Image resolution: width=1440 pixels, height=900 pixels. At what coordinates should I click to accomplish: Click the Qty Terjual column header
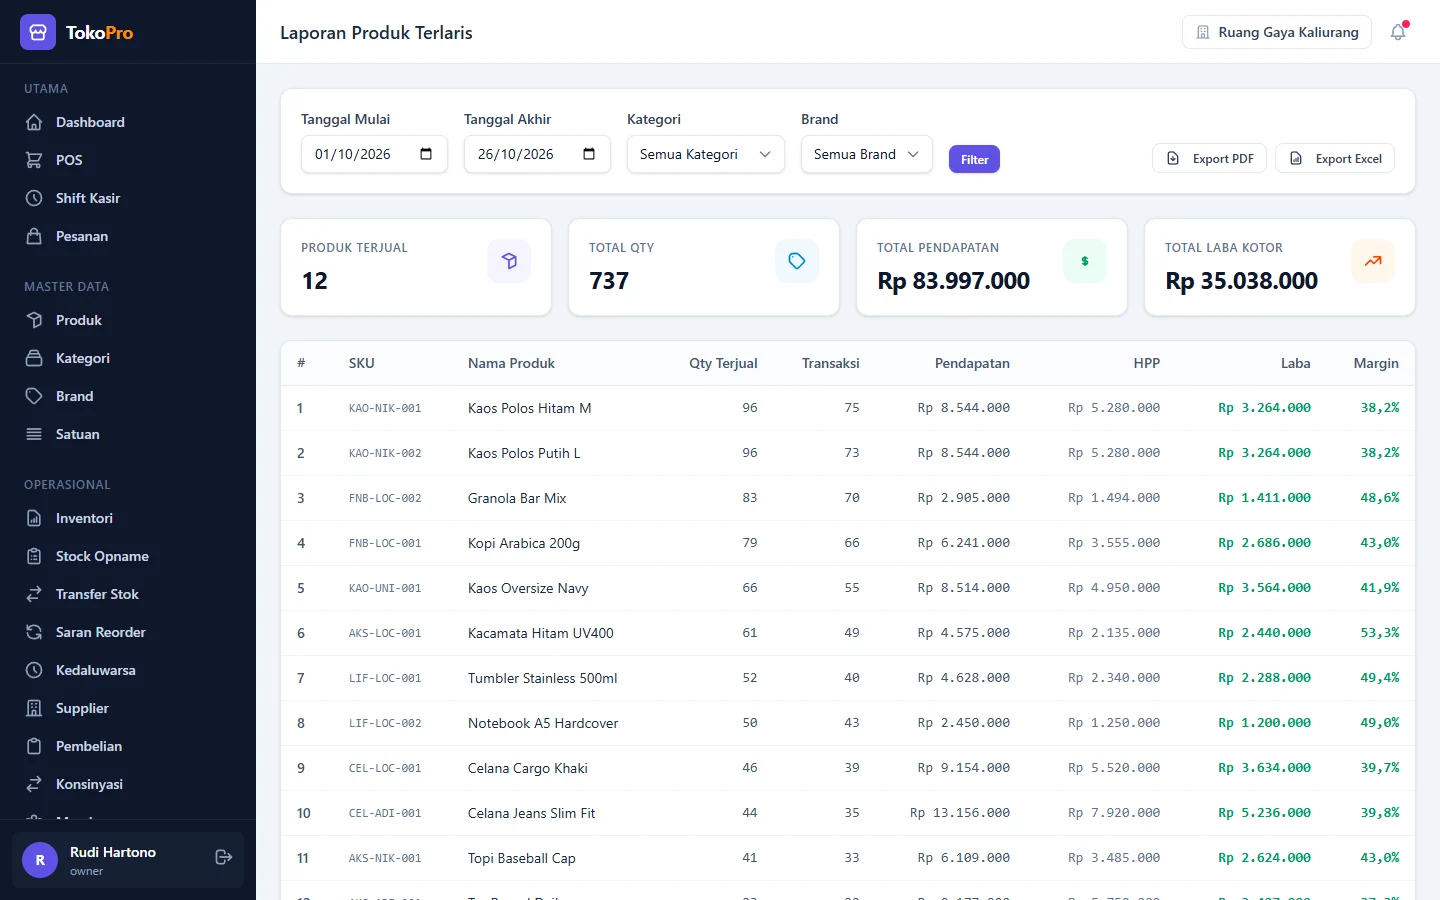(x=723, y=363)
